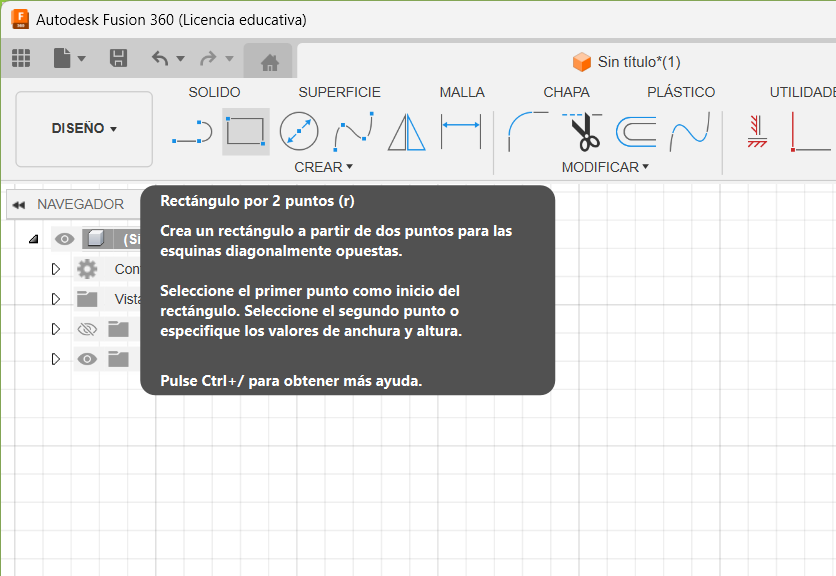The width and height of the screenshot is (836, 576).
Task: Click the folder icon in last row
Action: pos(118,359)
